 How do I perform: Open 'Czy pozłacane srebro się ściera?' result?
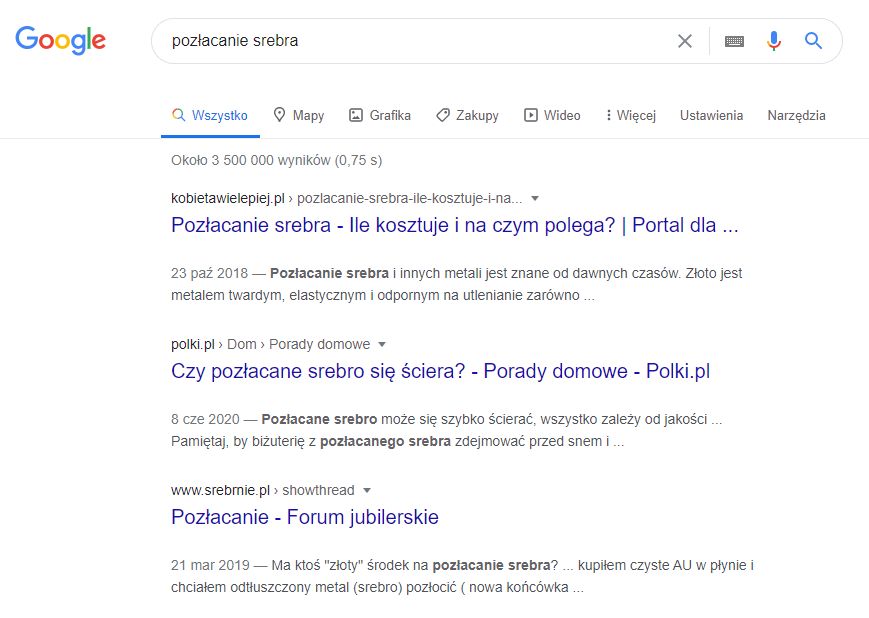tap(440, 371)
